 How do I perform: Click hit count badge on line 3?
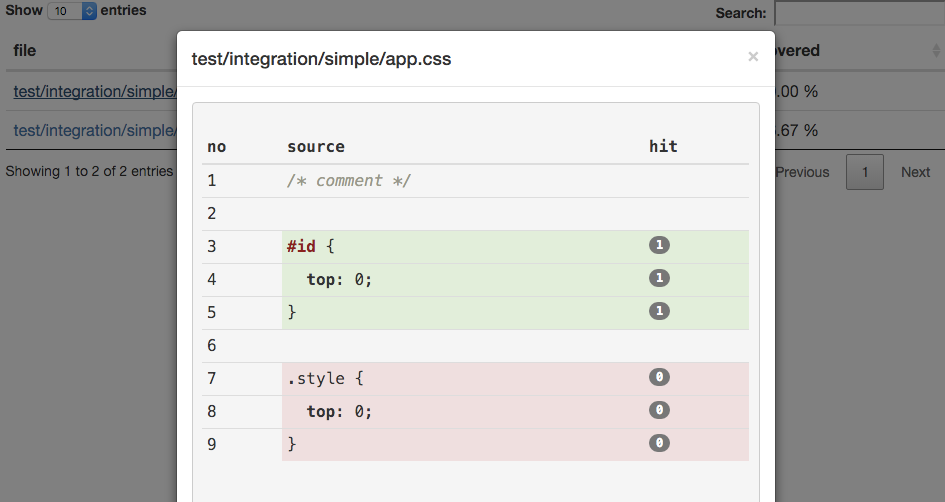click(x=658, y=245)
